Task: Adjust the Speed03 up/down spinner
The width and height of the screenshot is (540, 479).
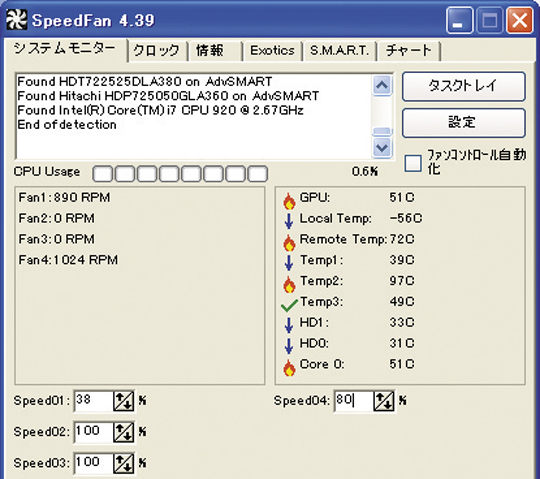Action: 123,463
